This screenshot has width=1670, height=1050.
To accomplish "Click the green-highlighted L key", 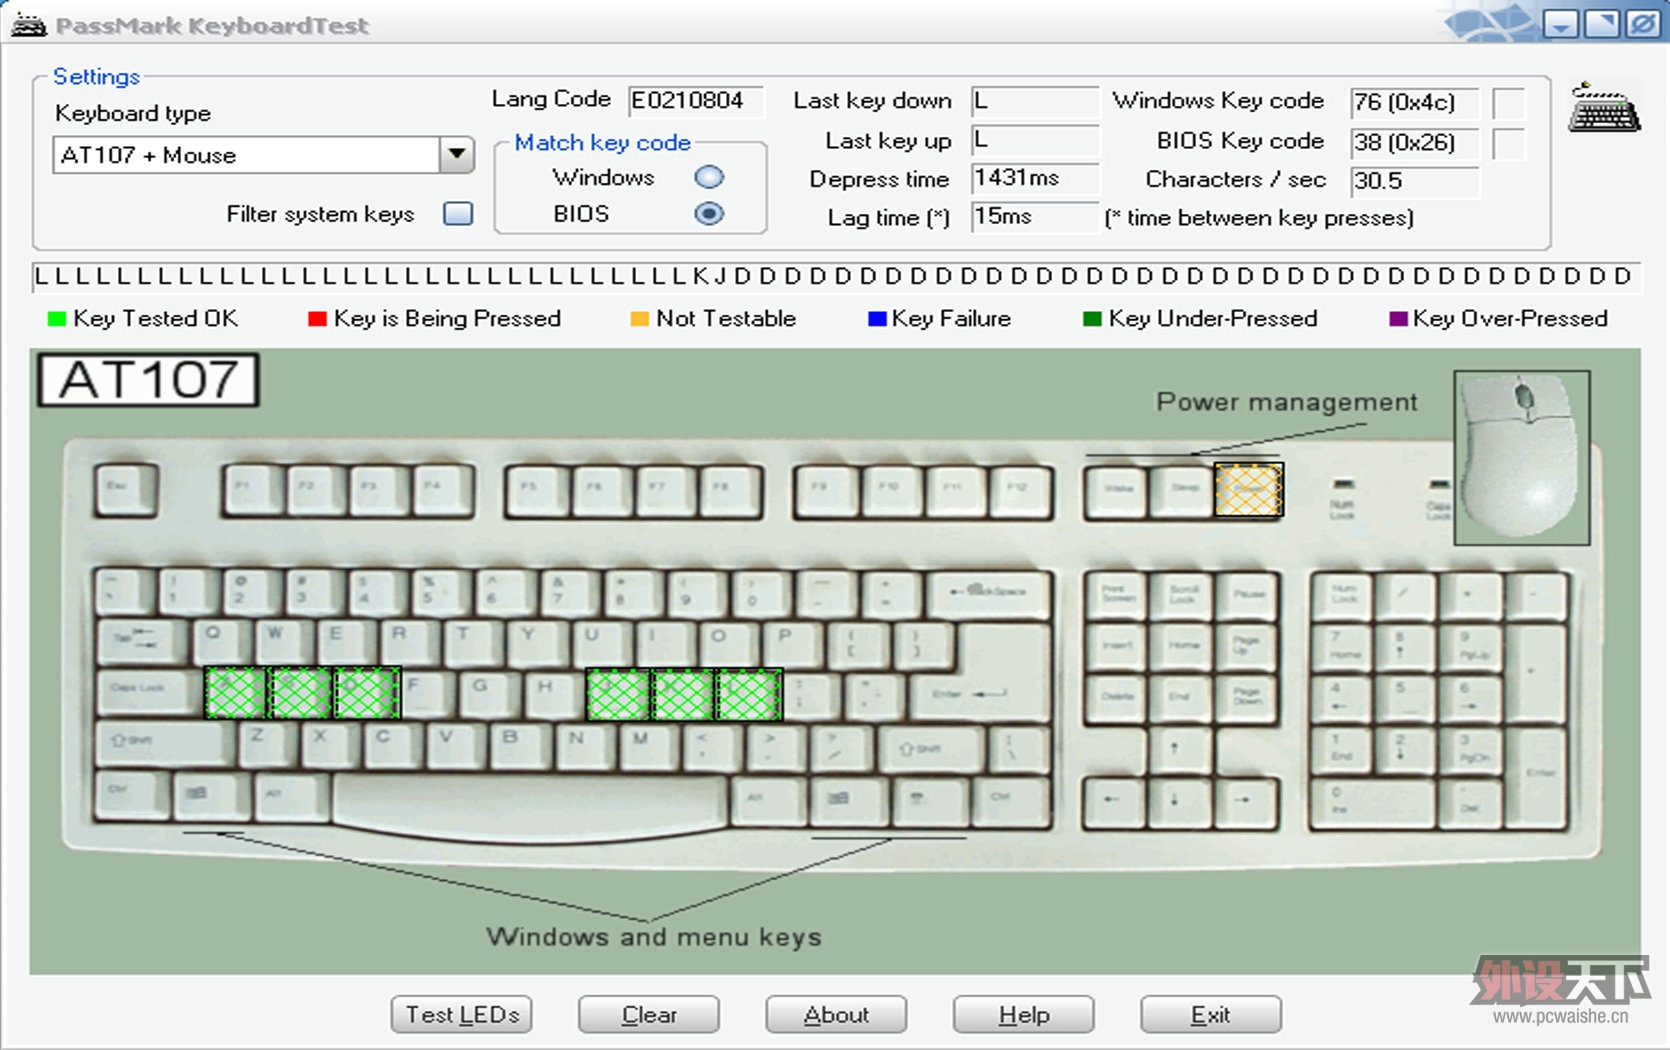I will 749,695.
